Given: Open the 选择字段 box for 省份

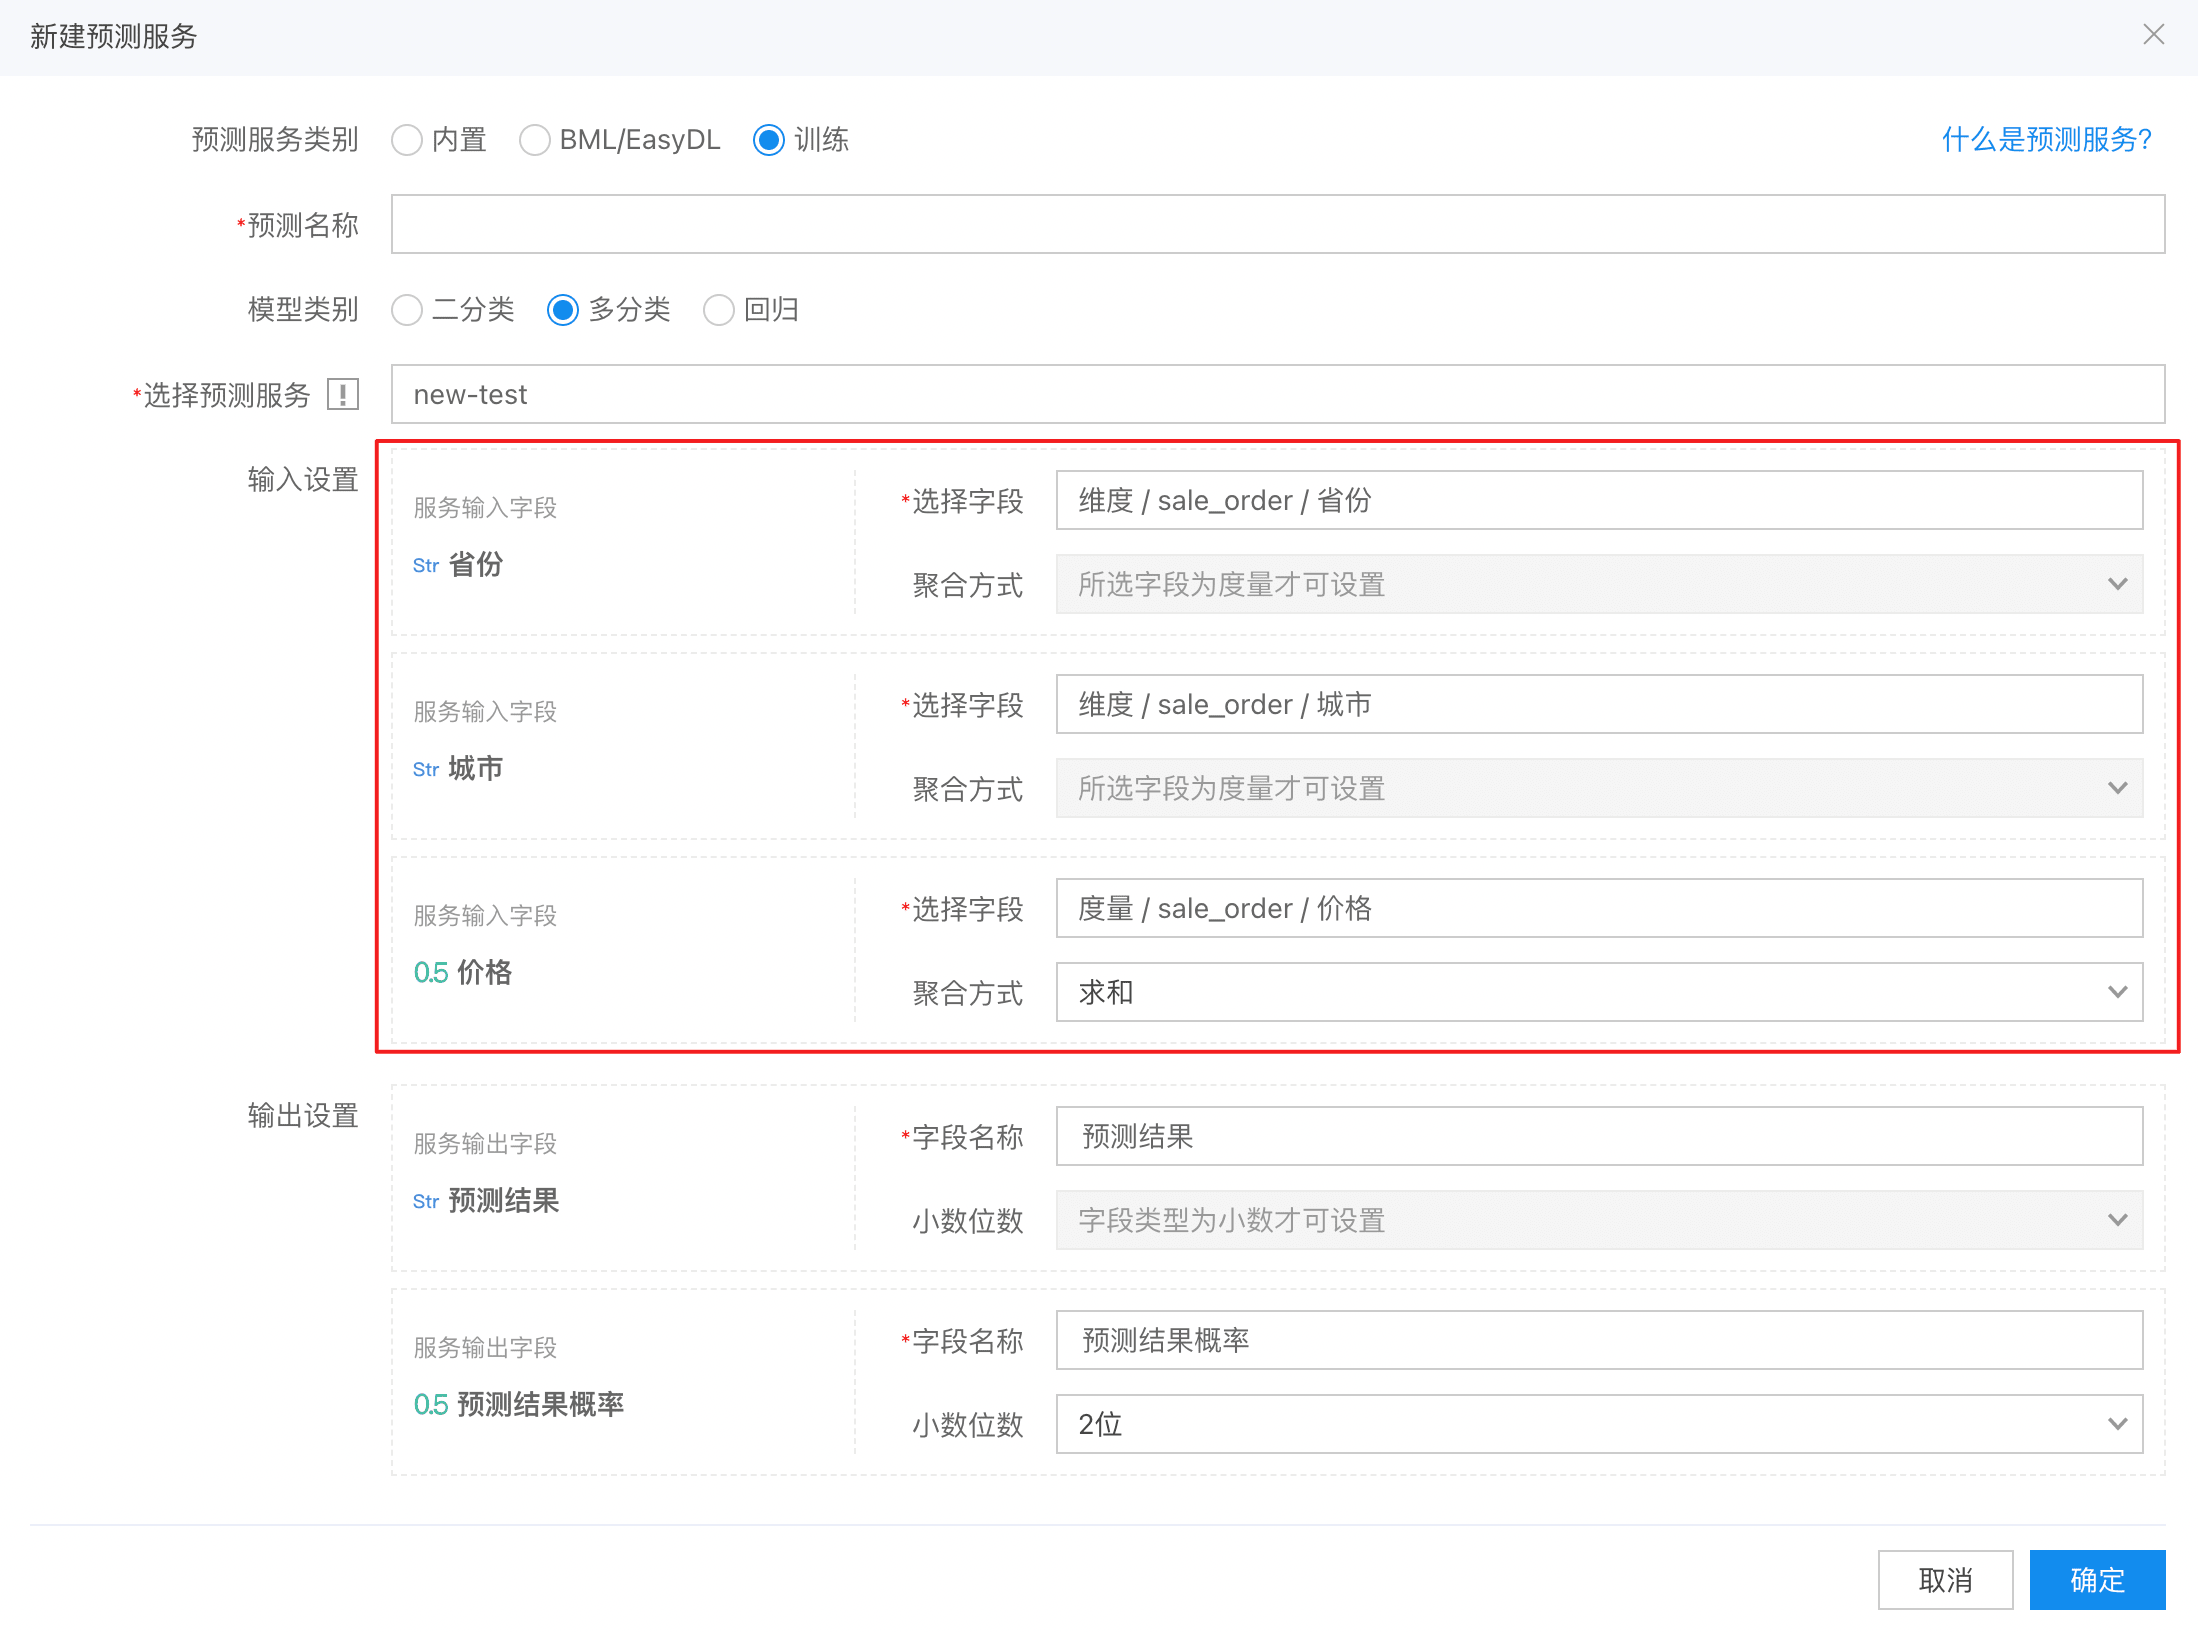Looking at the screenshot, I should (x=1599, y=500).
